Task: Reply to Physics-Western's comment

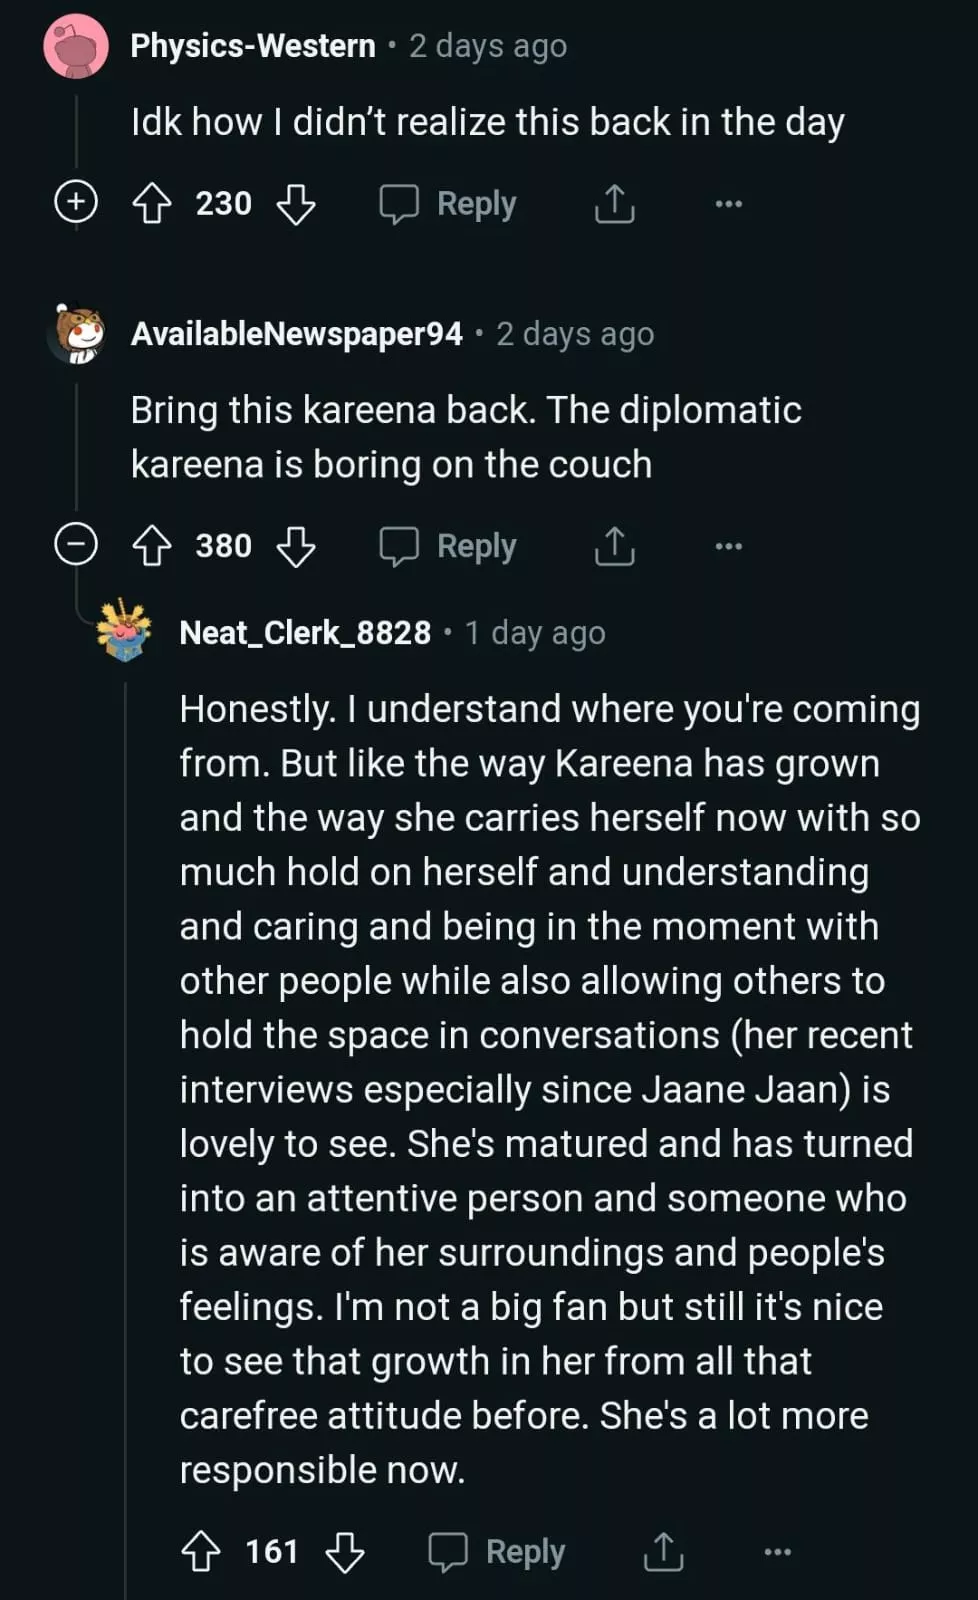Action: point(448,204)
